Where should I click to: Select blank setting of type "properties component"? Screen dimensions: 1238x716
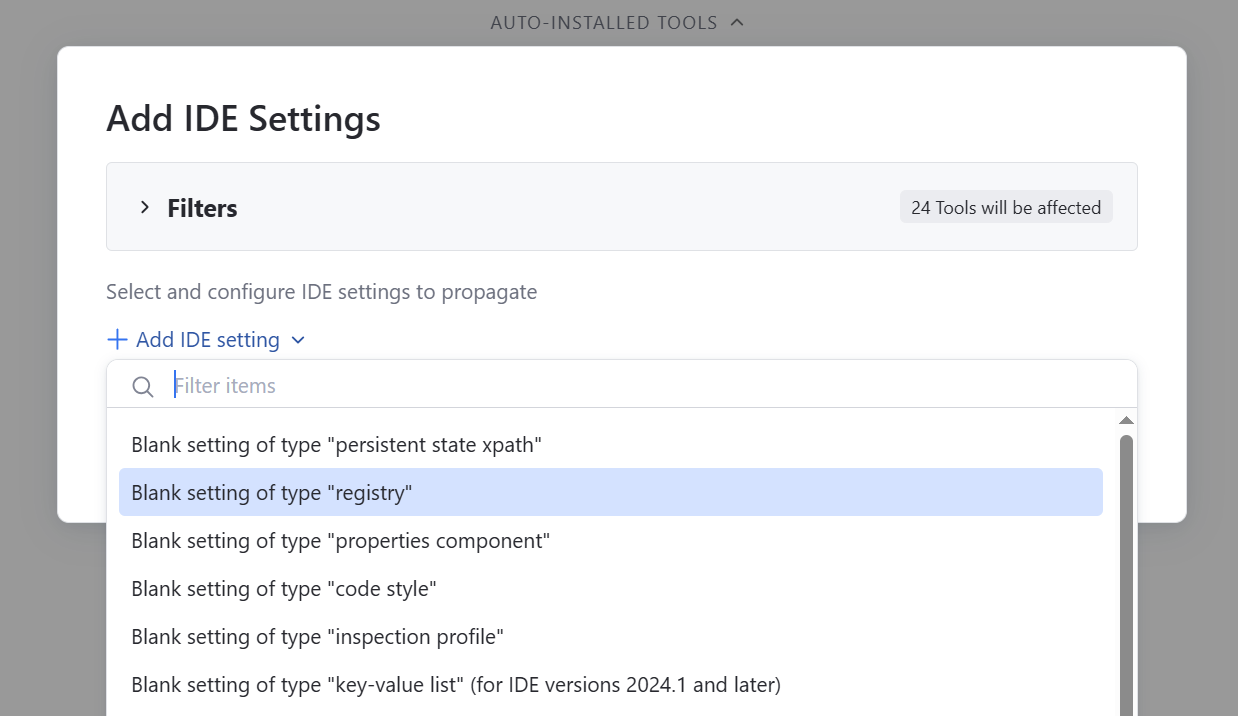[x=610, y=540]
